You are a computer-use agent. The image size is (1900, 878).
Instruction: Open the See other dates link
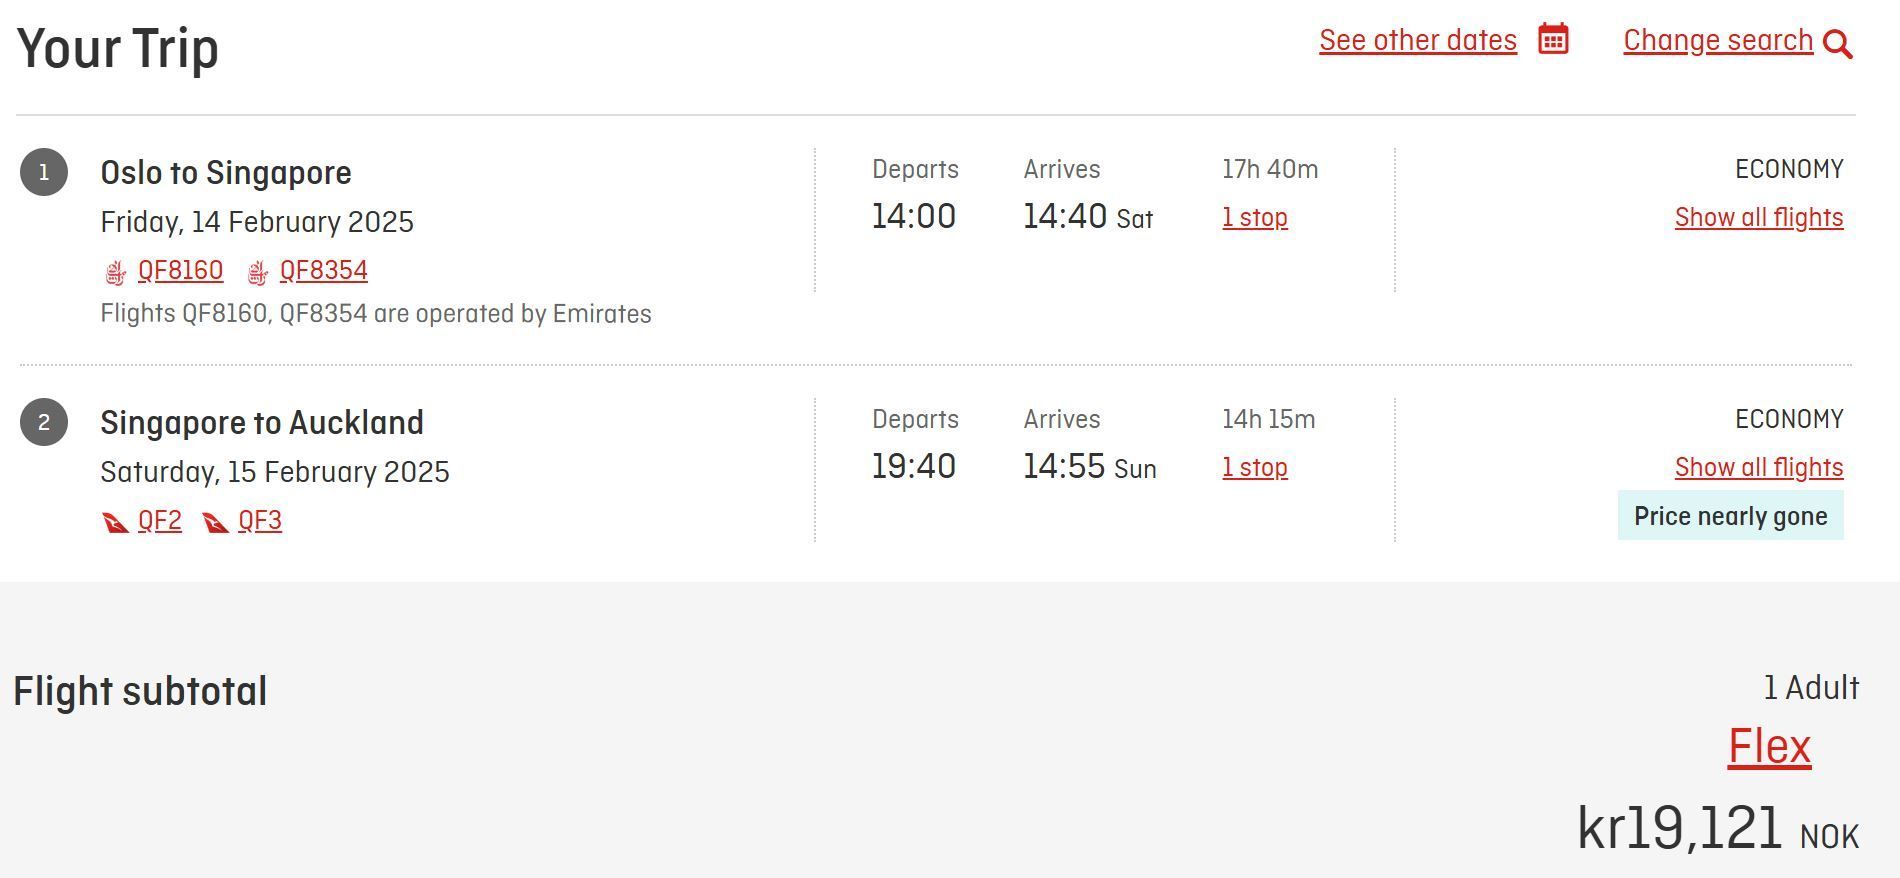point(1417,40)
